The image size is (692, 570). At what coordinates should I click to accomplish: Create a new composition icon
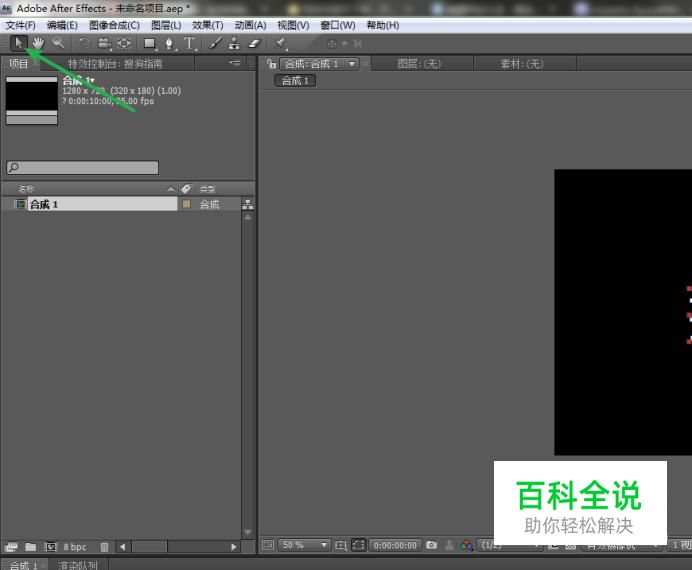click(51, 547)
